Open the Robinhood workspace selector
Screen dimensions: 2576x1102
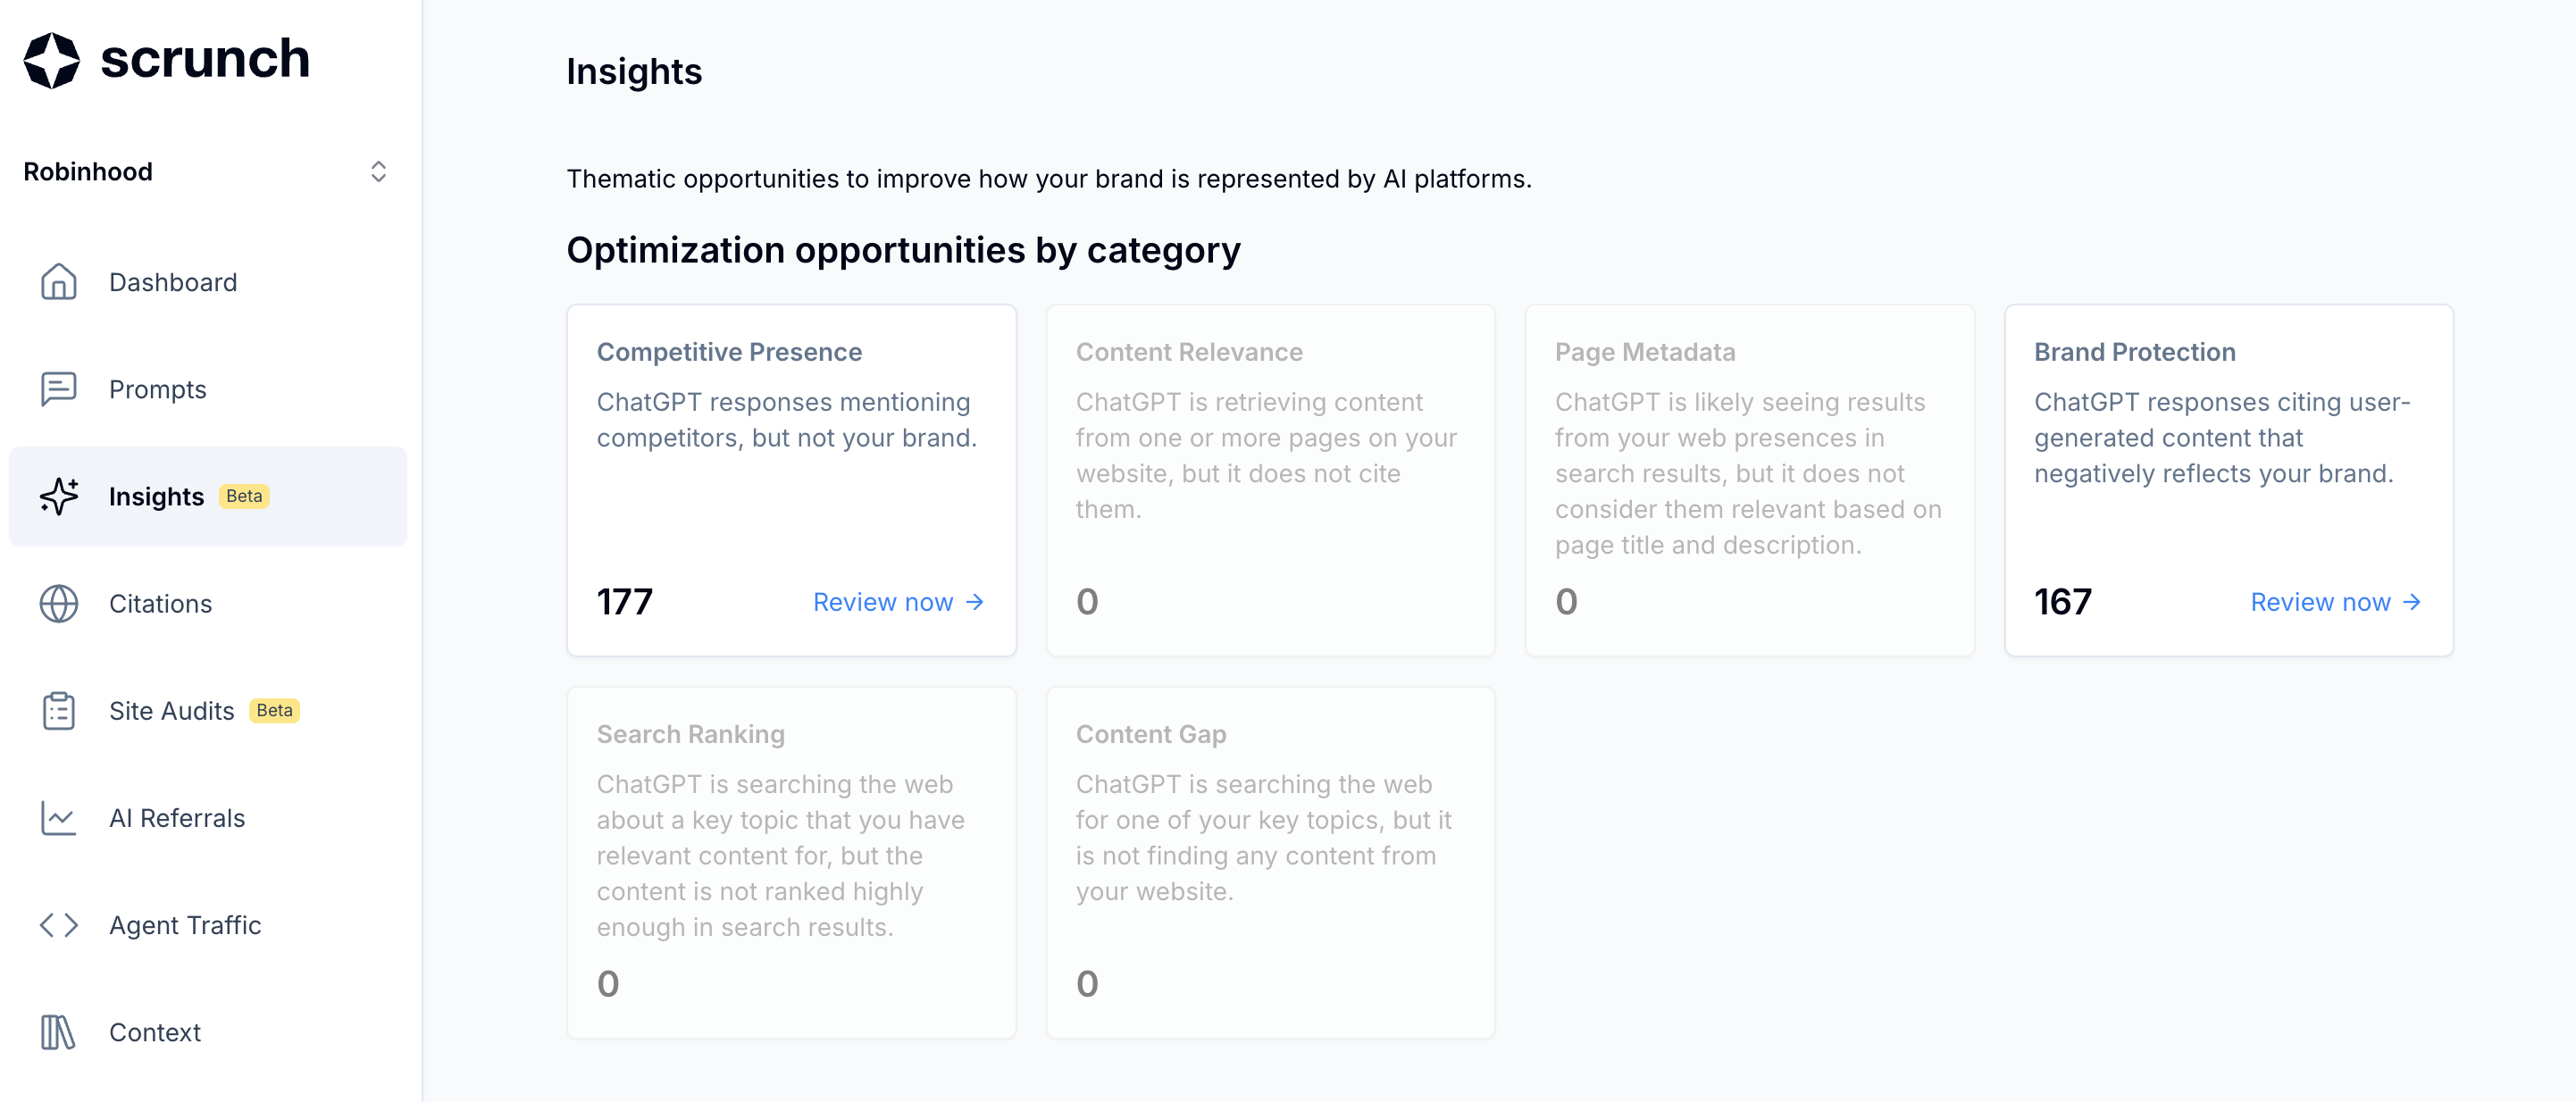(88, 172)
